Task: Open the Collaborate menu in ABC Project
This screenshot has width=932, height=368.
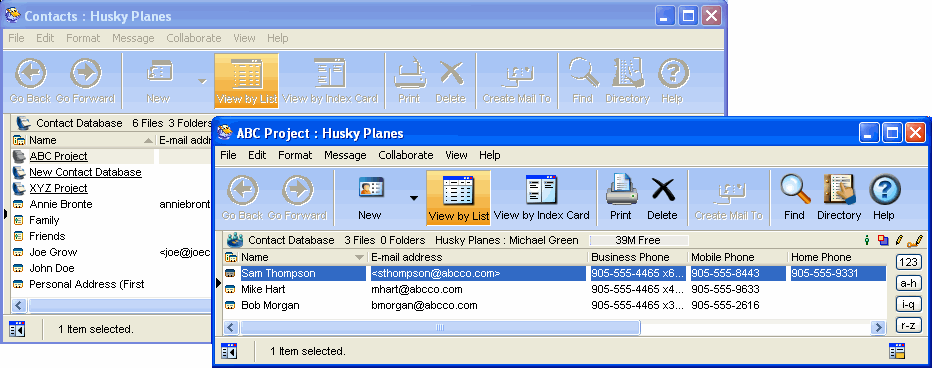Action: pyautogui.click(x=406, y=155)
